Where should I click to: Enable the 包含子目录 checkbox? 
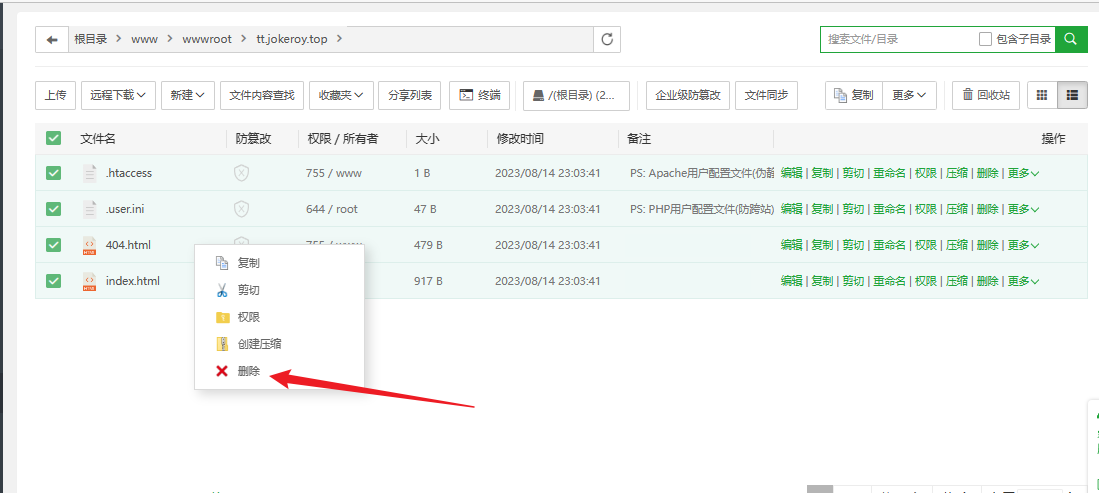pyautogui.click(x=985, y=39)
